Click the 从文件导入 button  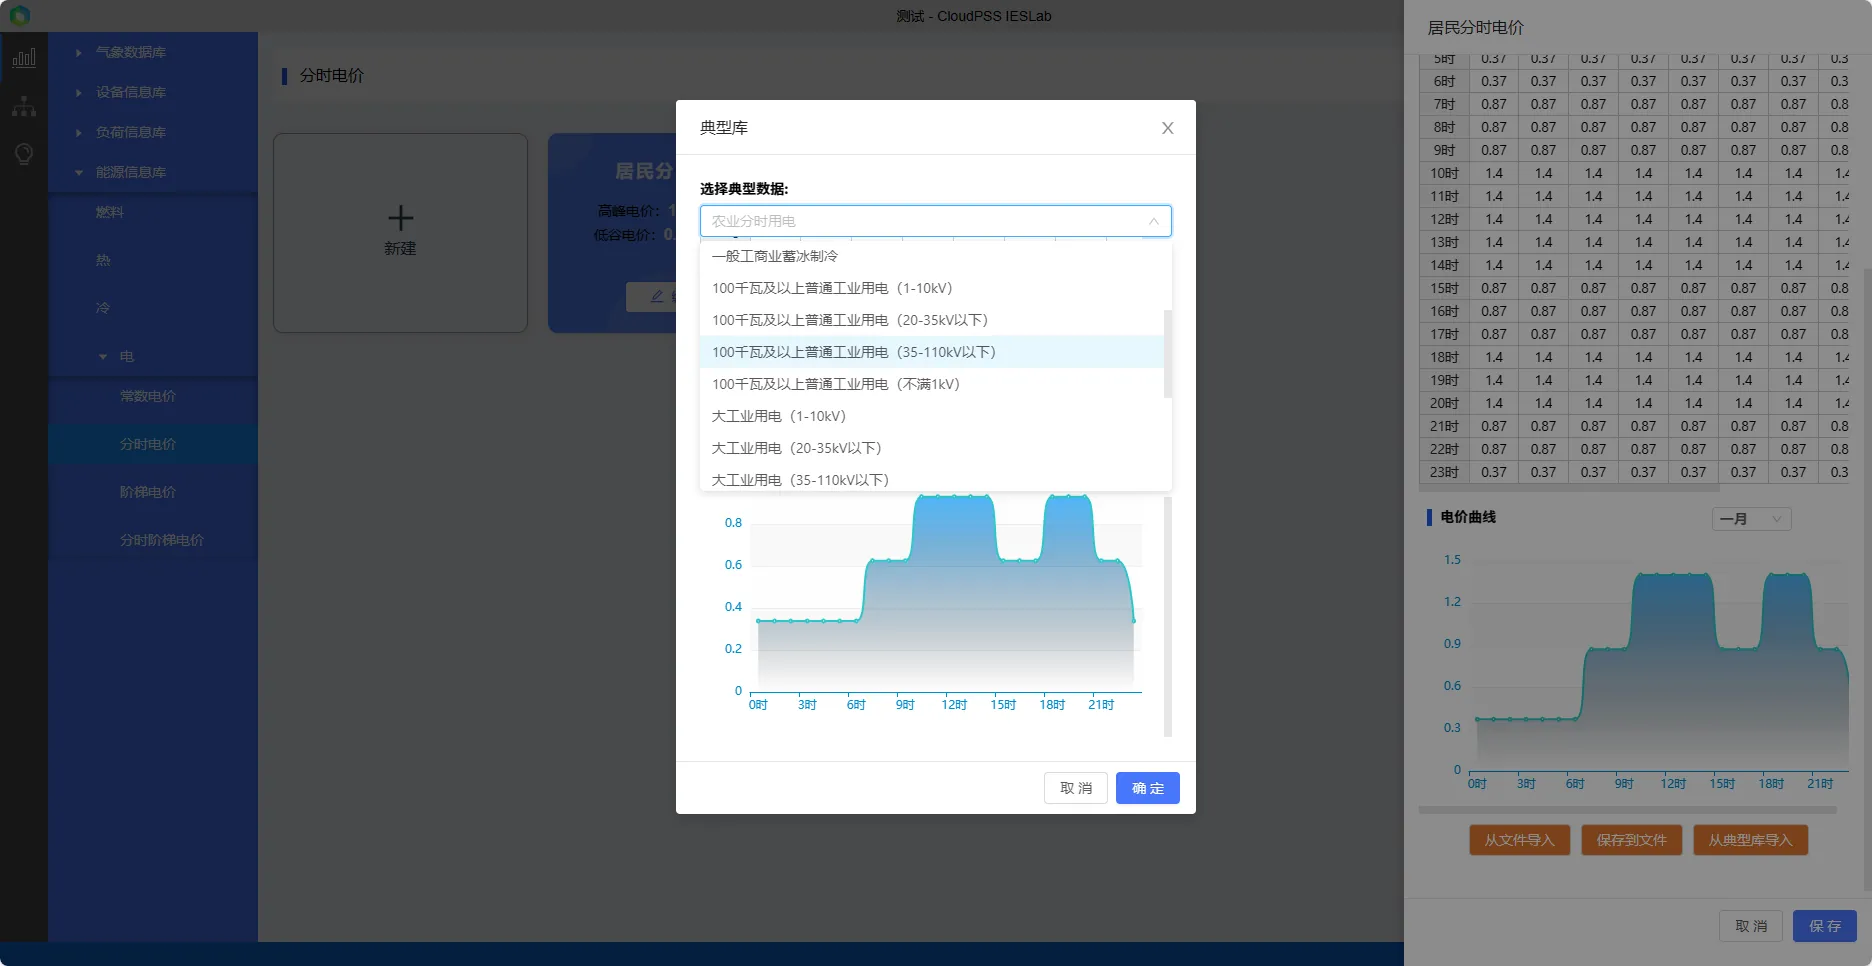tap(1519, 840)
